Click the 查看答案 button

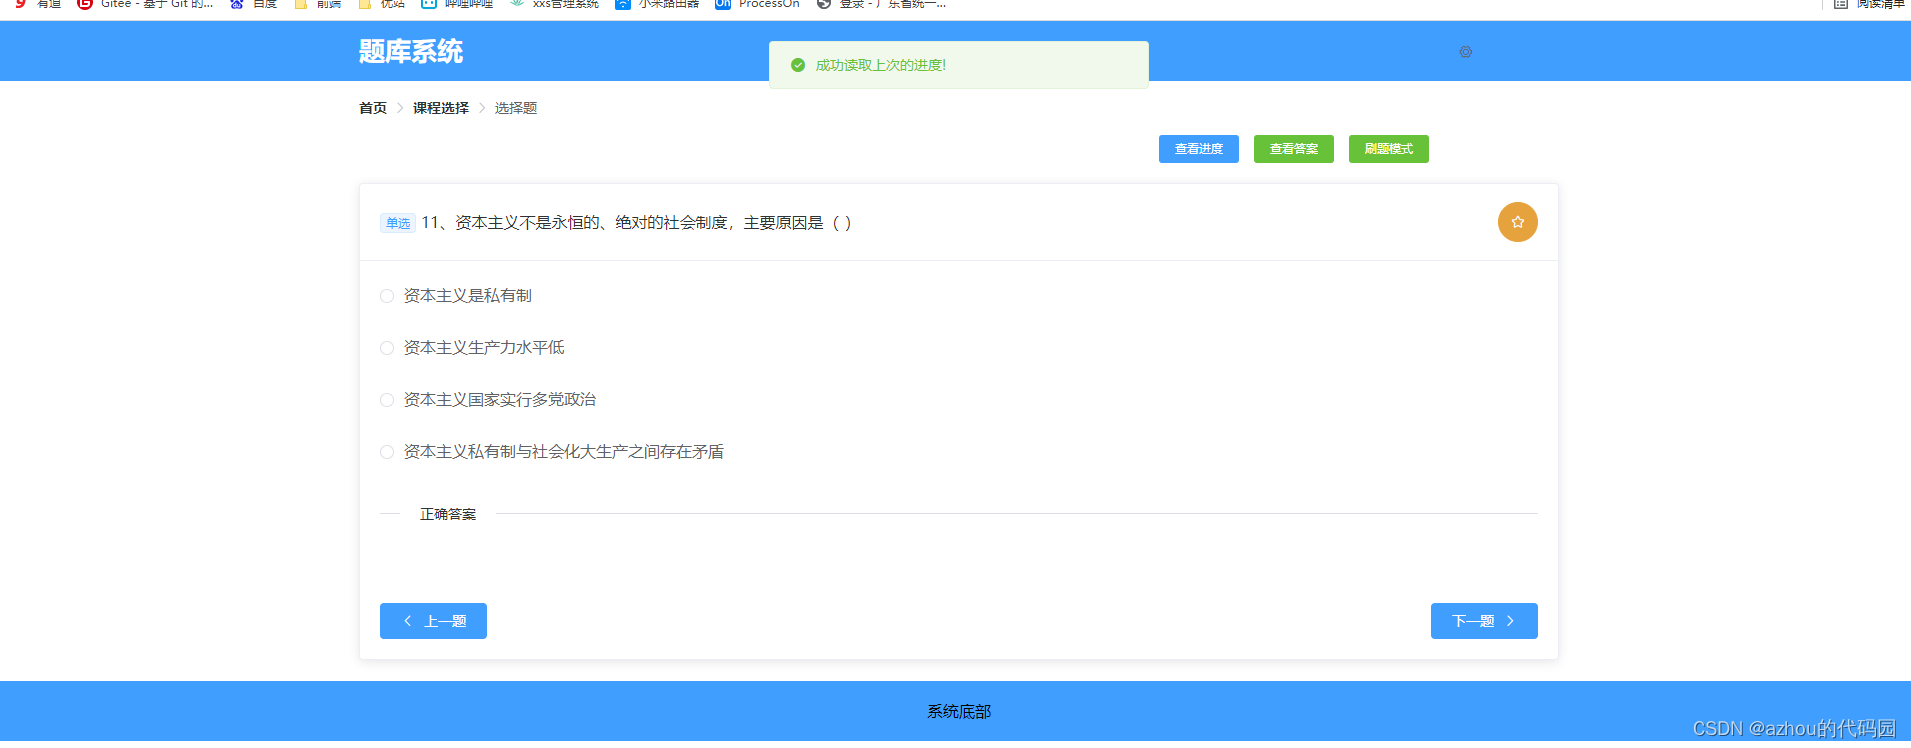click(x=1293, y=149)
